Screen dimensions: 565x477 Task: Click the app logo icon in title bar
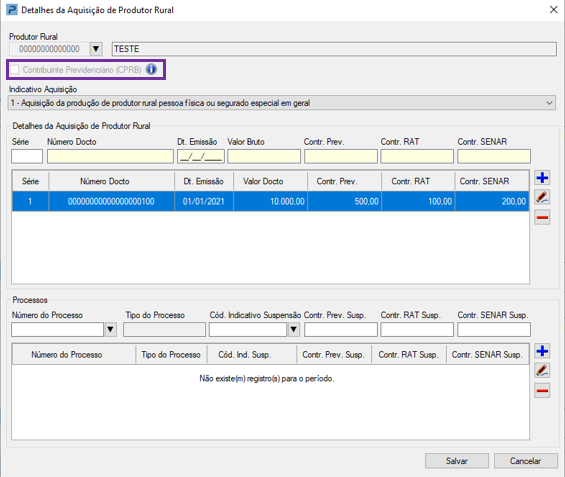point(12,10)
